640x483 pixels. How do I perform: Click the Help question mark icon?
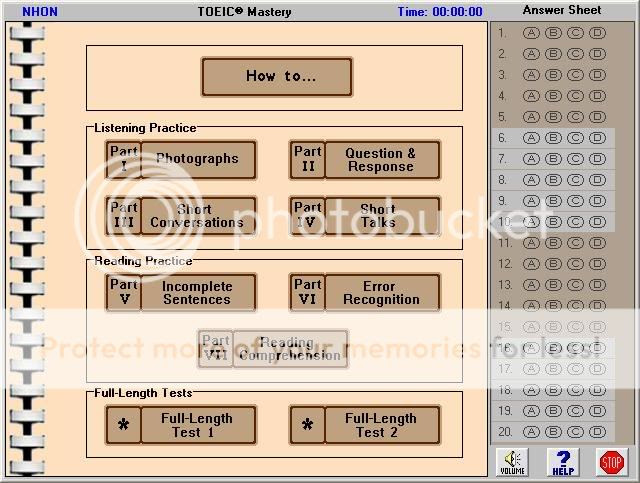[563, 462]
